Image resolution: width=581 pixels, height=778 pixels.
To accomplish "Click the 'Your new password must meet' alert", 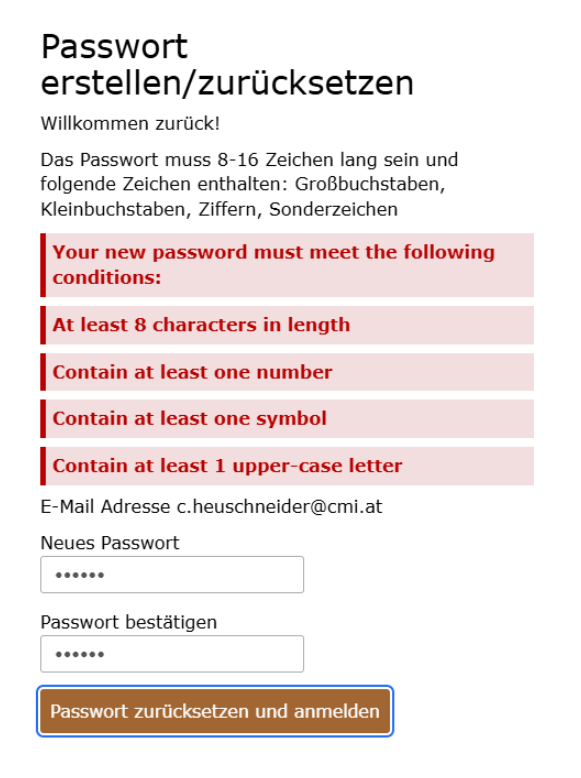I will (287, 265).
